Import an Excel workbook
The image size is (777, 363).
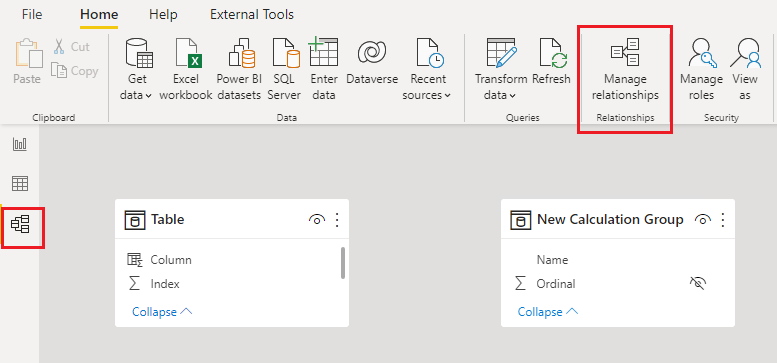pyautogui.click(x=186, y=69)
